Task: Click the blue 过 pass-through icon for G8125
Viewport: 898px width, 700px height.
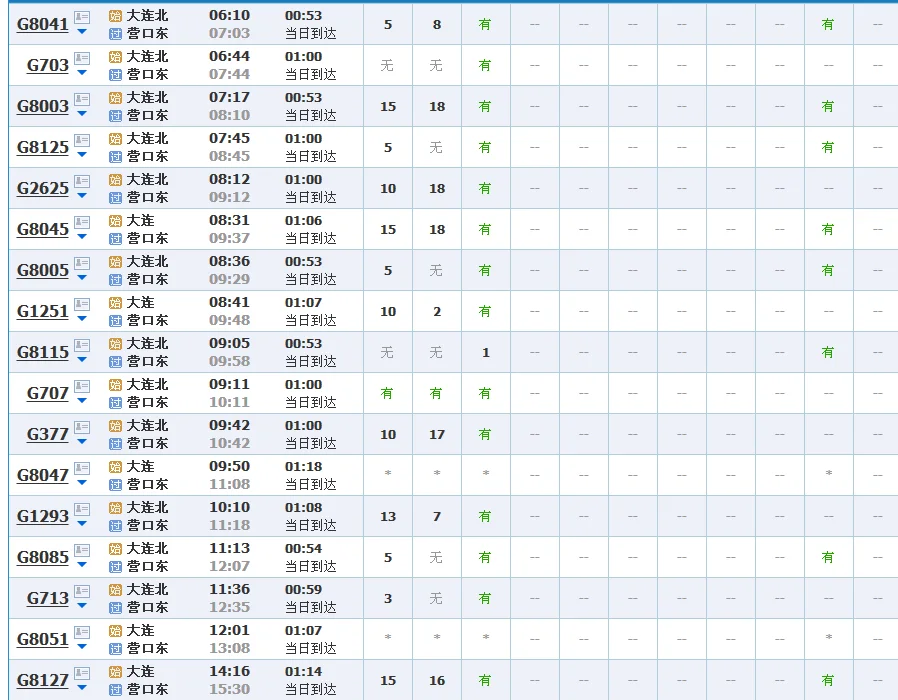Action: [x=115, y=157]
